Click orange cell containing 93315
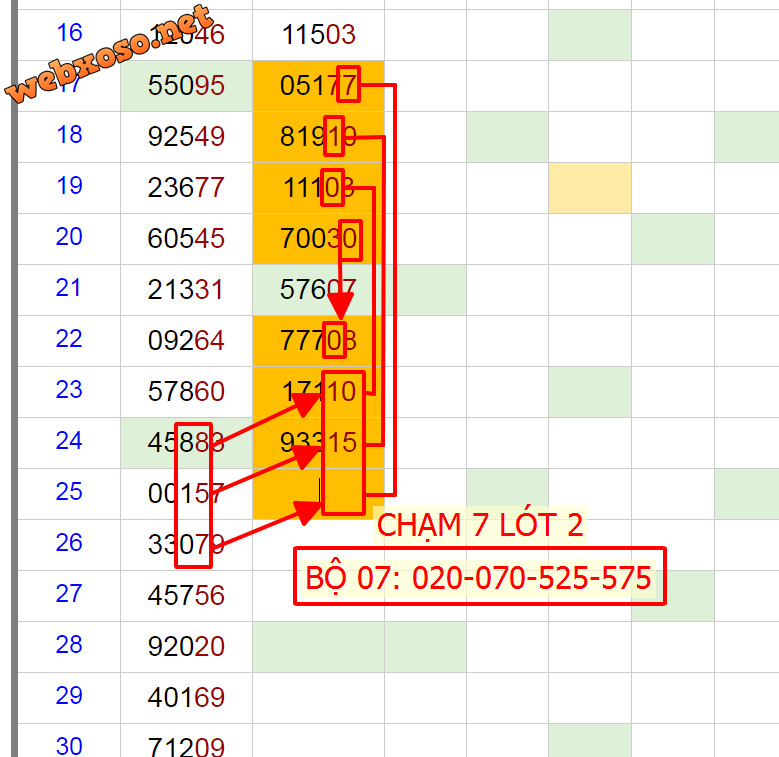 point(318,443)
